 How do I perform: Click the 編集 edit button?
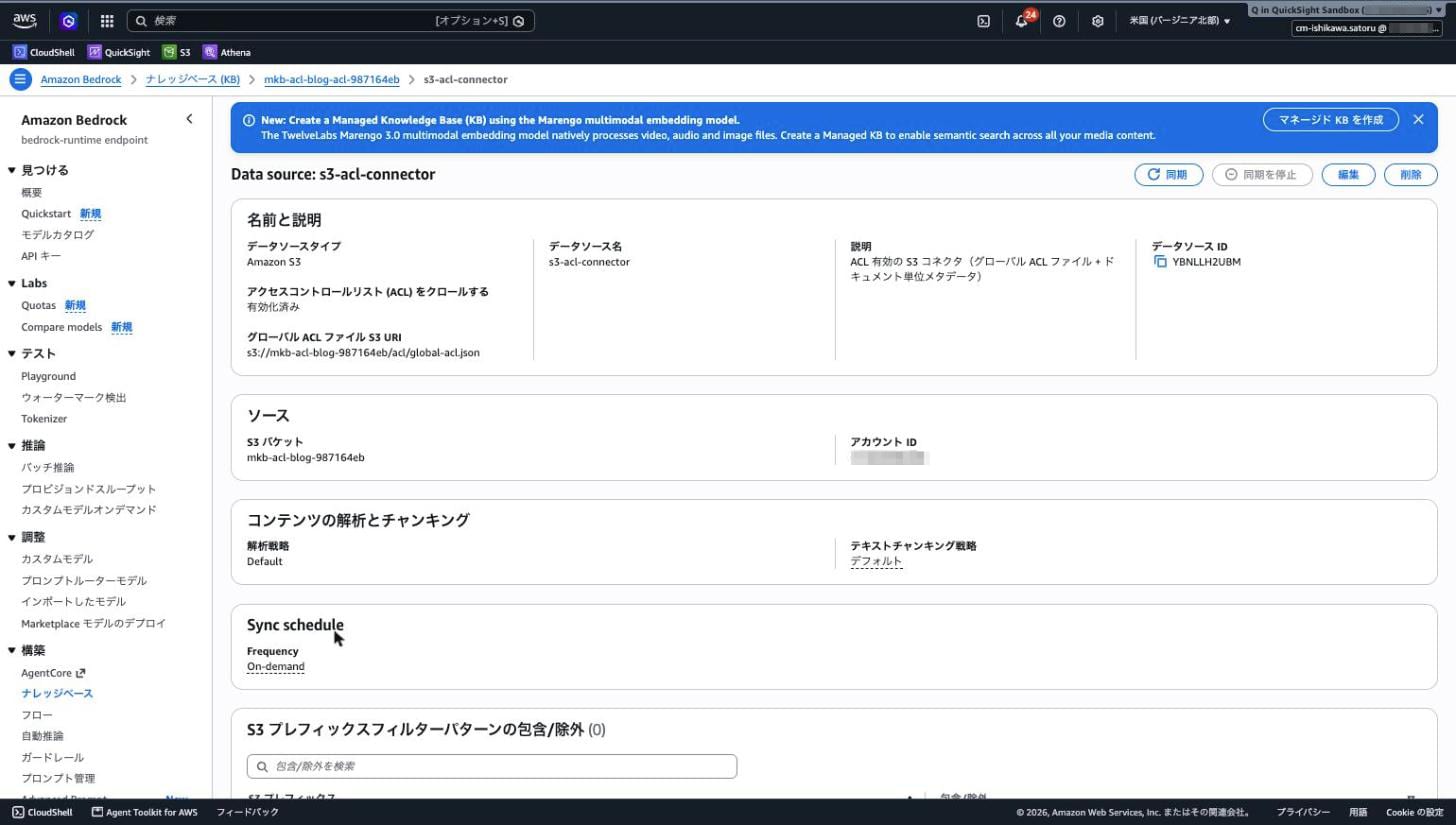click(1348, 174)
